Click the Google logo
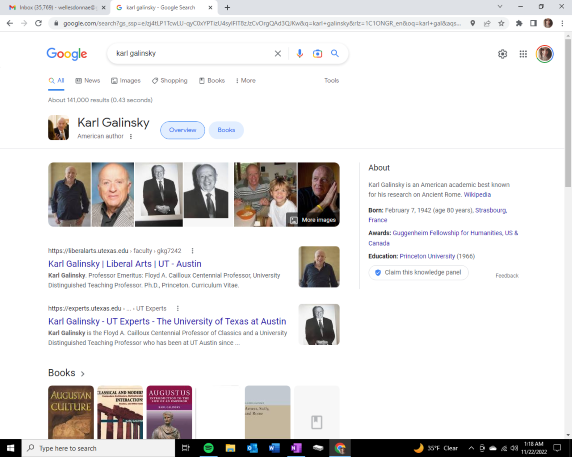 coord(67,54)
